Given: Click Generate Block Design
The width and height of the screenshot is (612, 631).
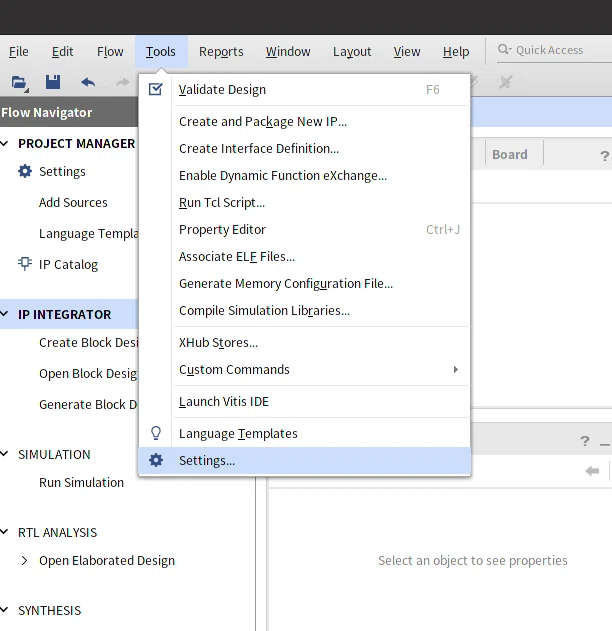Looking at the screenshot, I should (88, 404).
